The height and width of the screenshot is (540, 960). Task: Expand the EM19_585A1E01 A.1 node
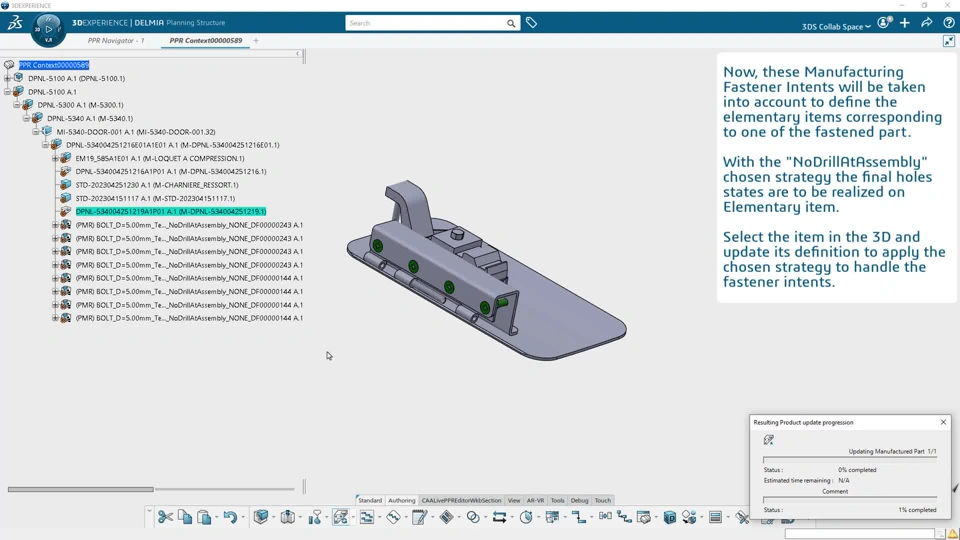click(55, 158)
